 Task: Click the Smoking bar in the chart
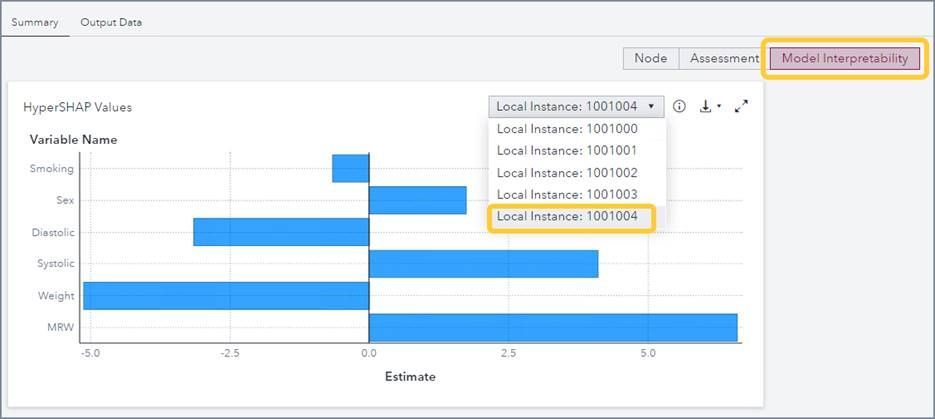click(x=350, y=168)
